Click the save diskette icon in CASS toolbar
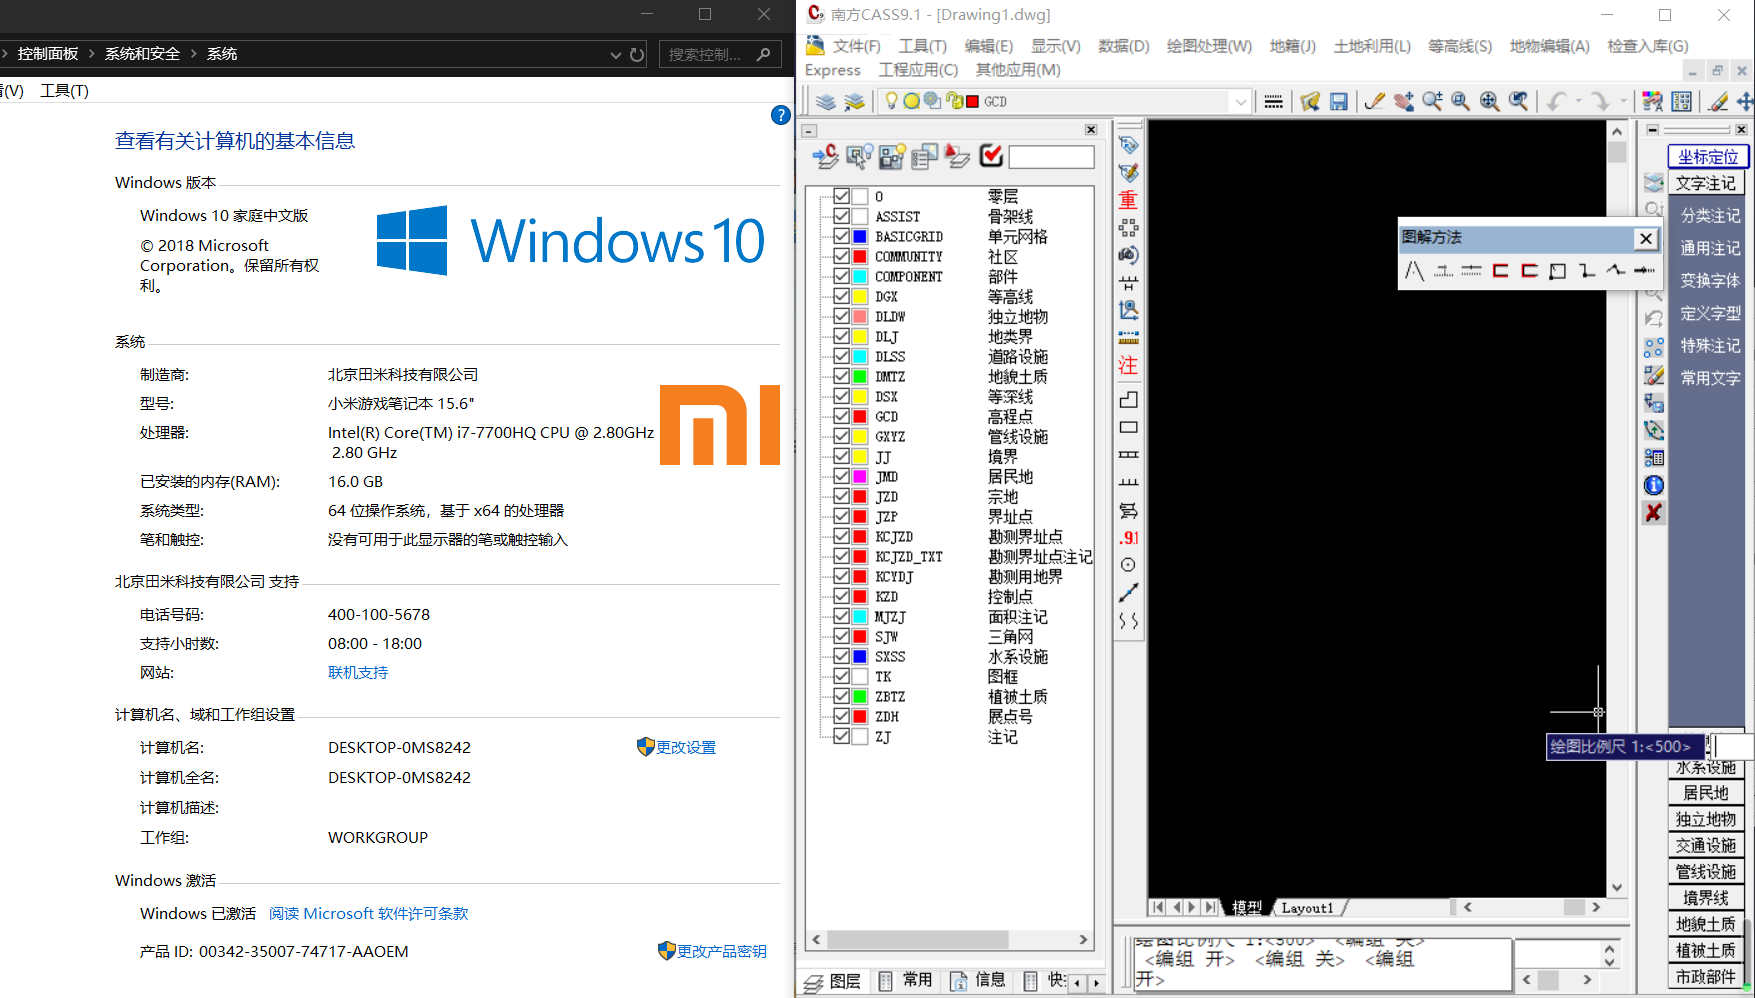 (x=1338, y=101)
